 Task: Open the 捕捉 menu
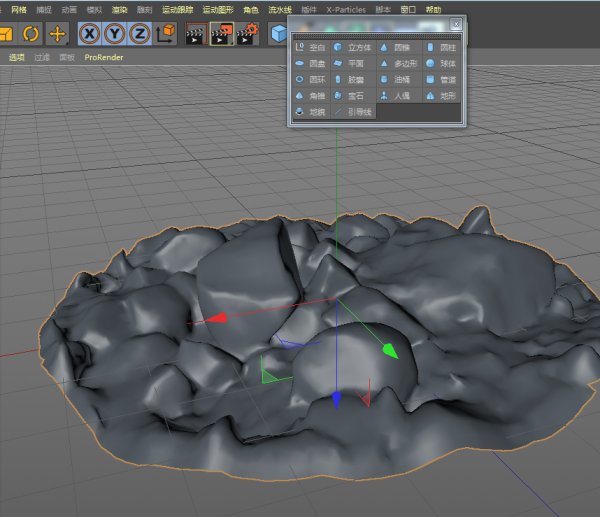pyautogui.click(x=44, y=10)
